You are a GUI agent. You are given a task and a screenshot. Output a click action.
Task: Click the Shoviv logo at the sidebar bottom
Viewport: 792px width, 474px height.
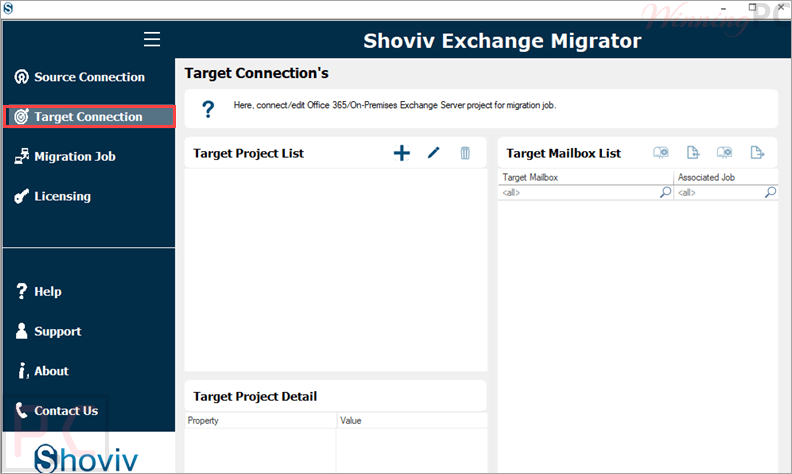86,458
